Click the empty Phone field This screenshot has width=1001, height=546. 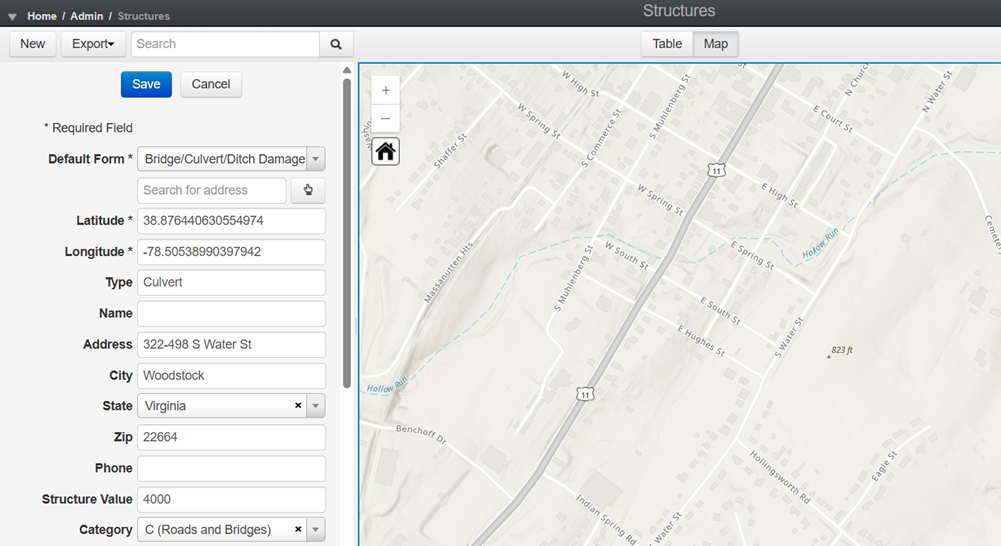coord(231,468)
